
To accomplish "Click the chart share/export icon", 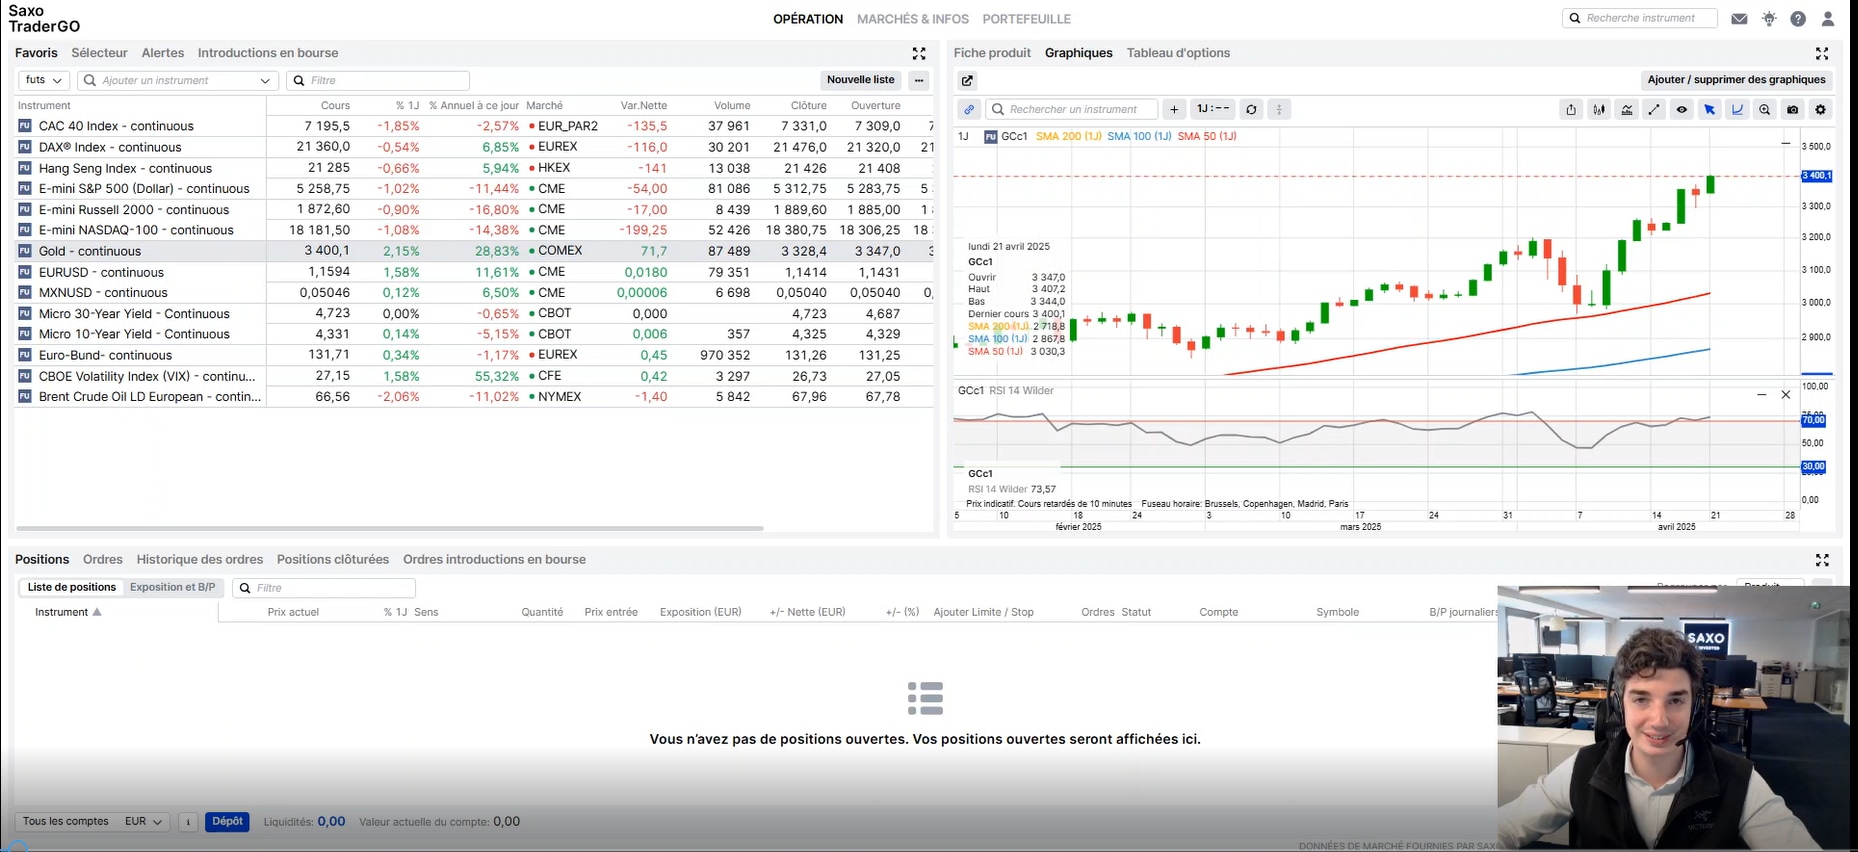I will pos(1571,110).
